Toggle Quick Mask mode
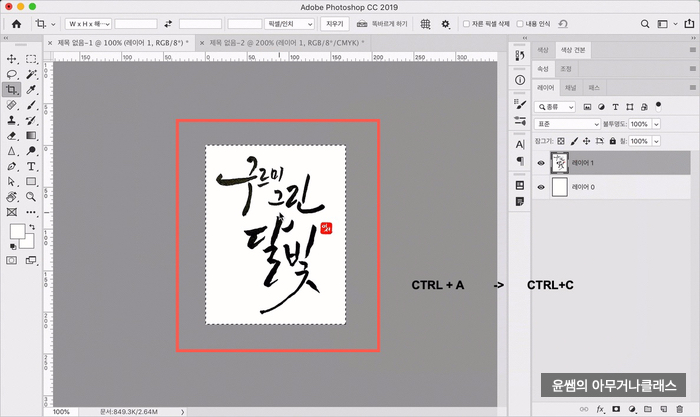 pos(12,260)
